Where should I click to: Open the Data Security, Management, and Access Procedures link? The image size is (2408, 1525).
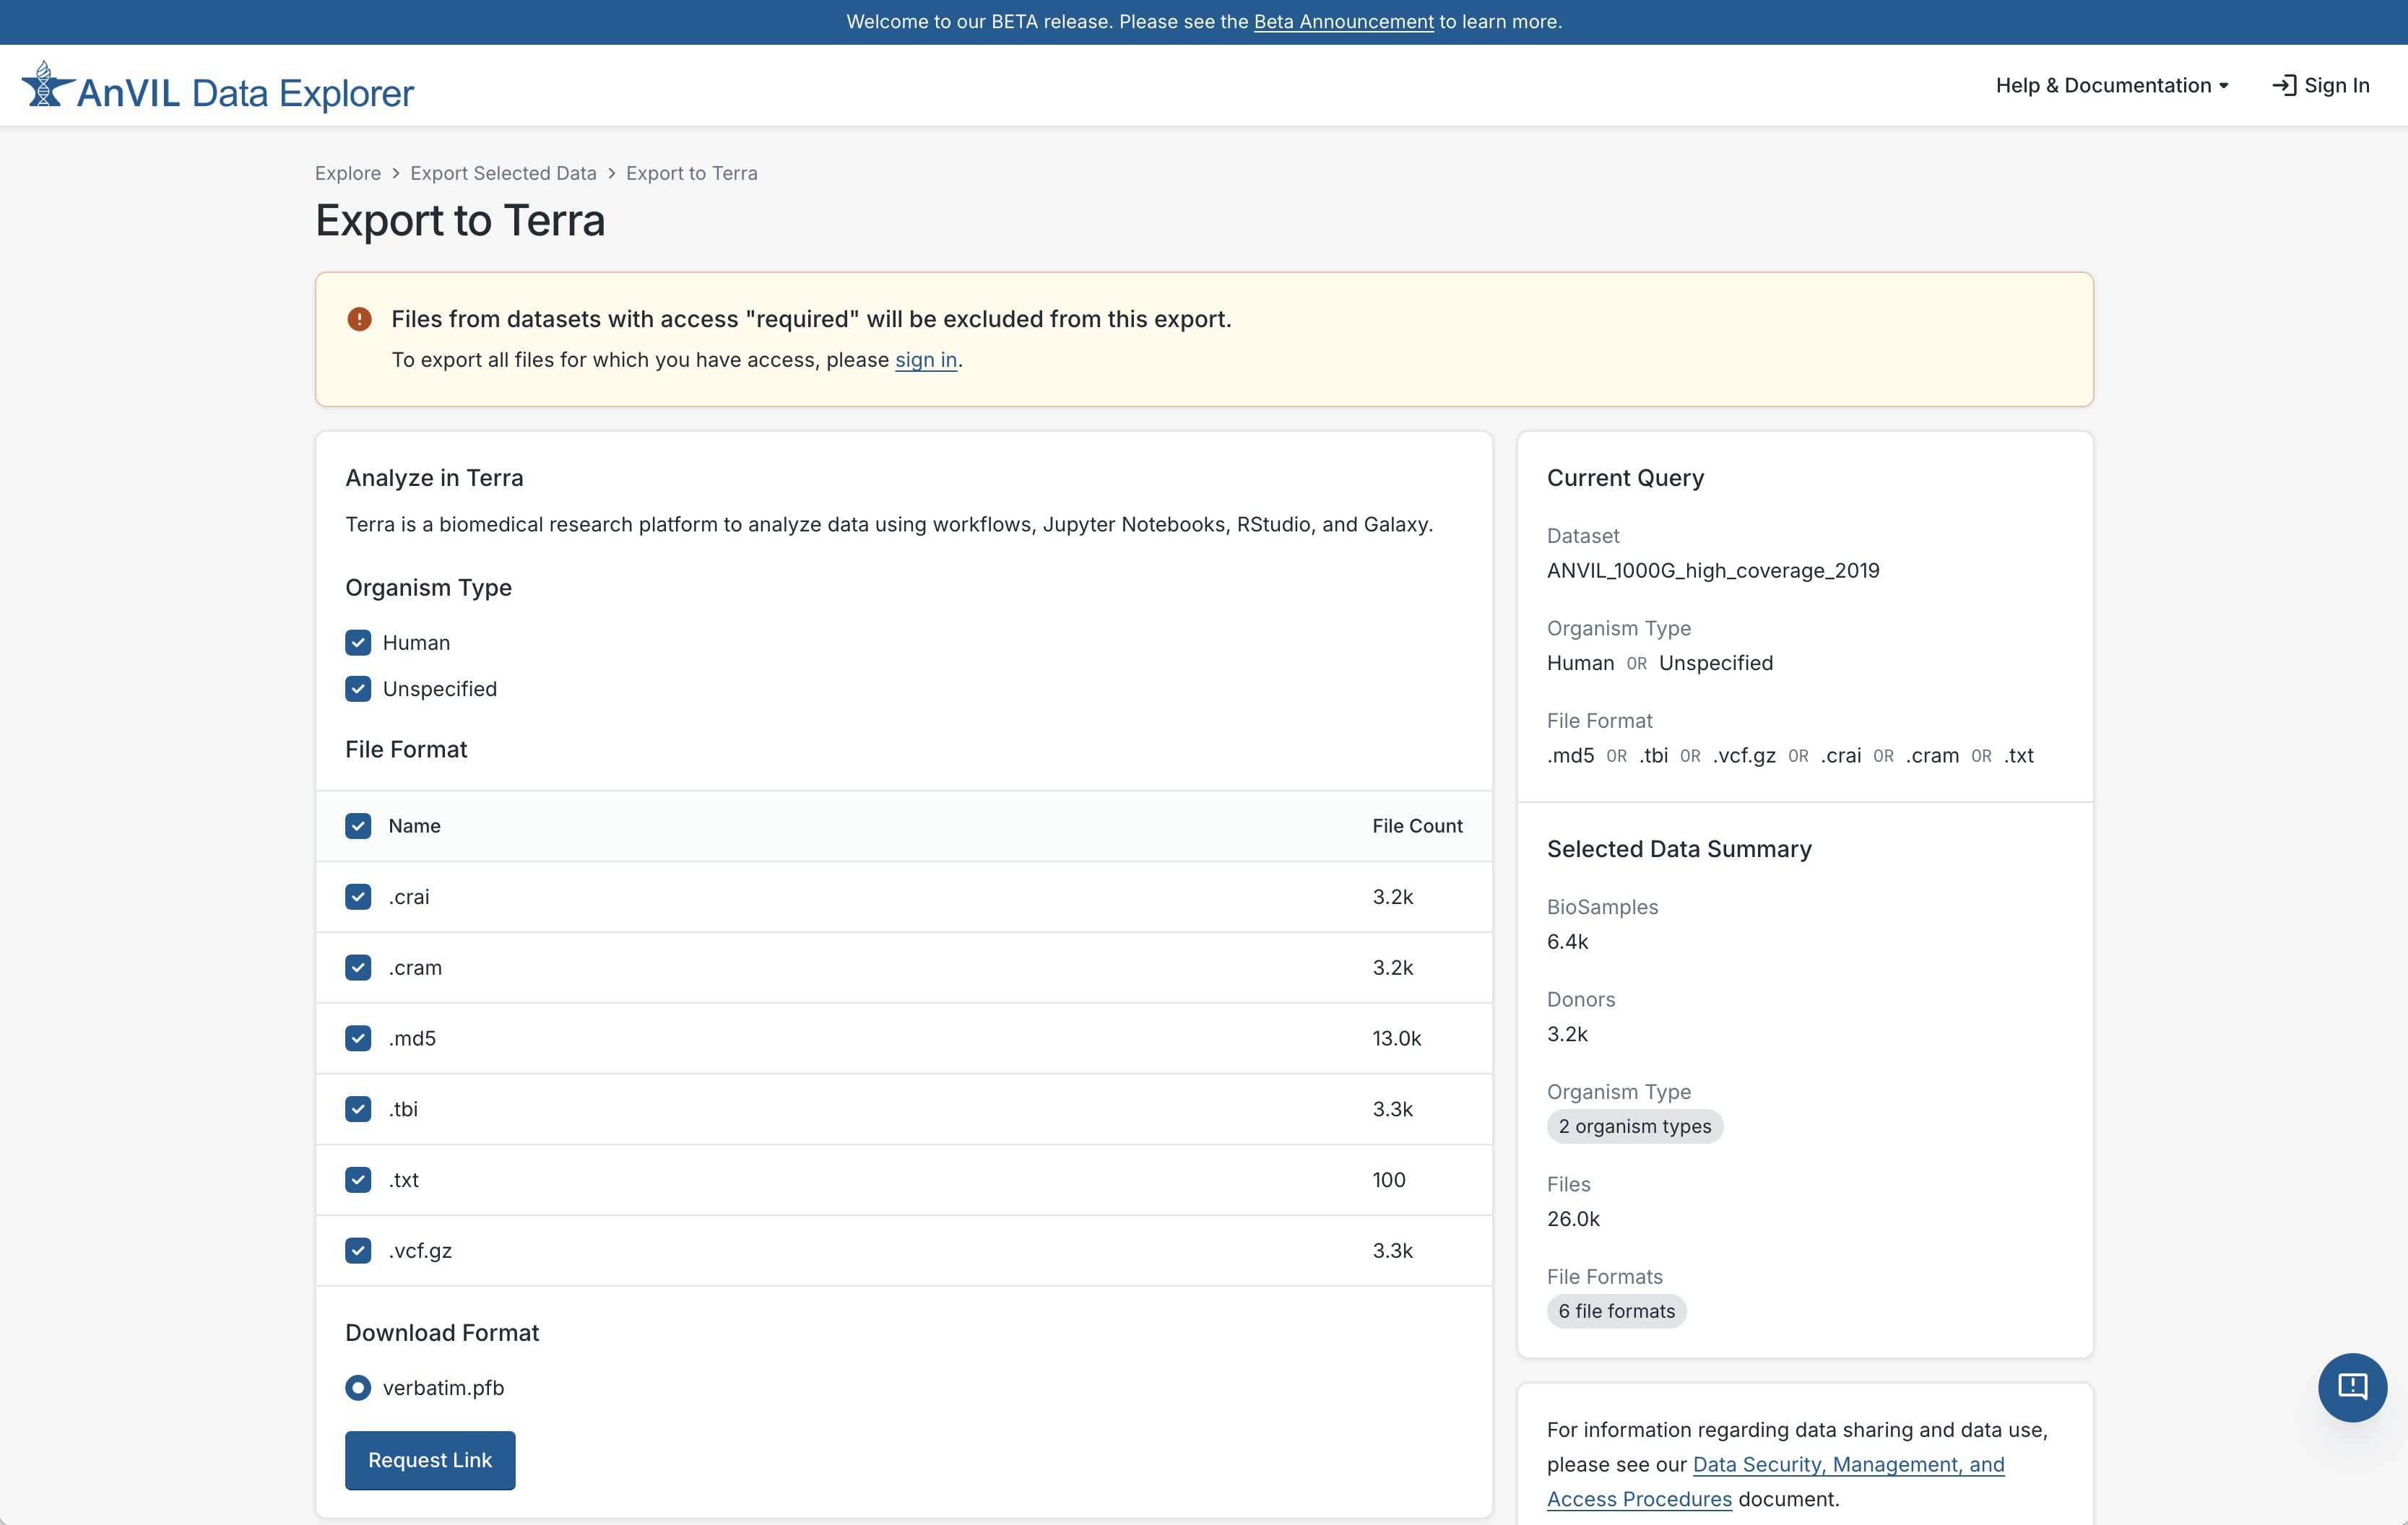(1848, 1464)
